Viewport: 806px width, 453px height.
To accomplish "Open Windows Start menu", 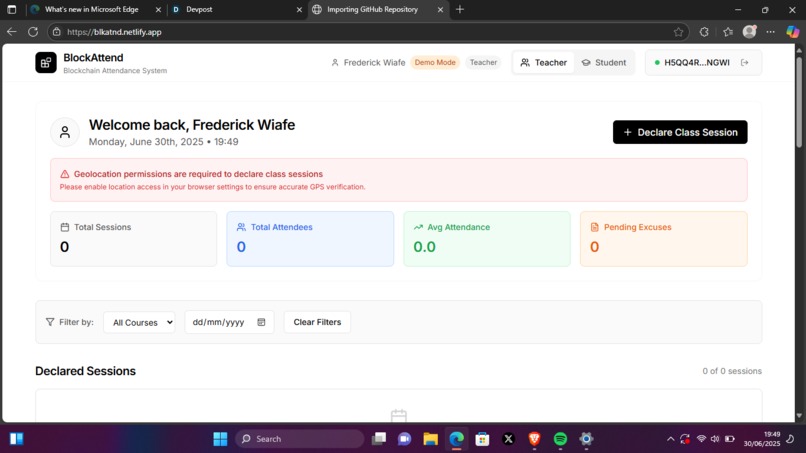I will tap(220, 439).
